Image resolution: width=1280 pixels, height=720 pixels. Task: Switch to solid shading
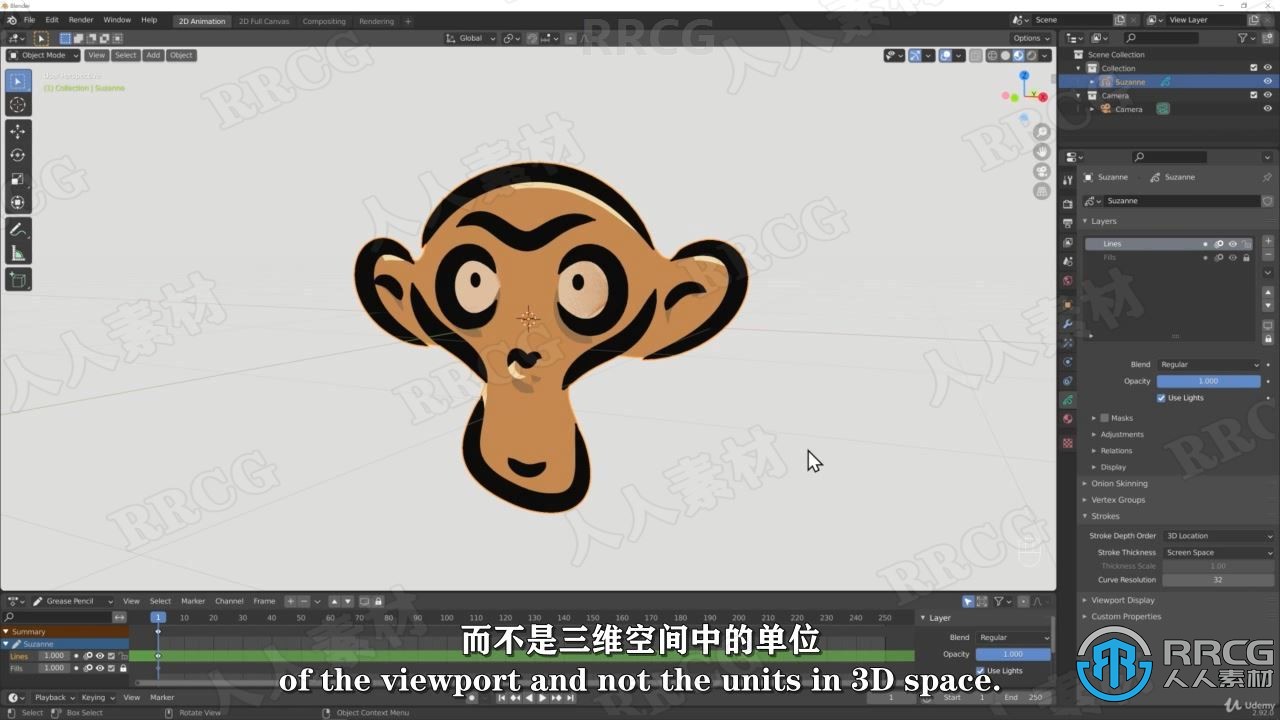(1006, 55)
